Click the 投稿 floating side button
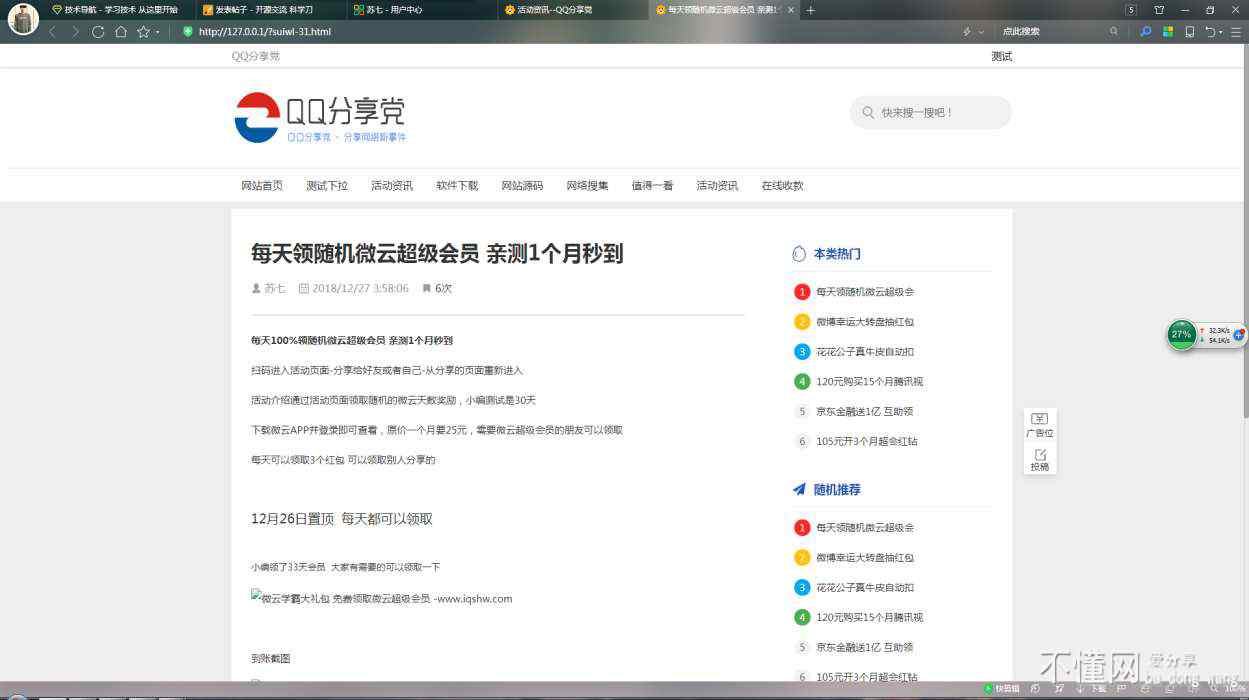This screenshot has width=1249, height=700. pos(1040,460)
